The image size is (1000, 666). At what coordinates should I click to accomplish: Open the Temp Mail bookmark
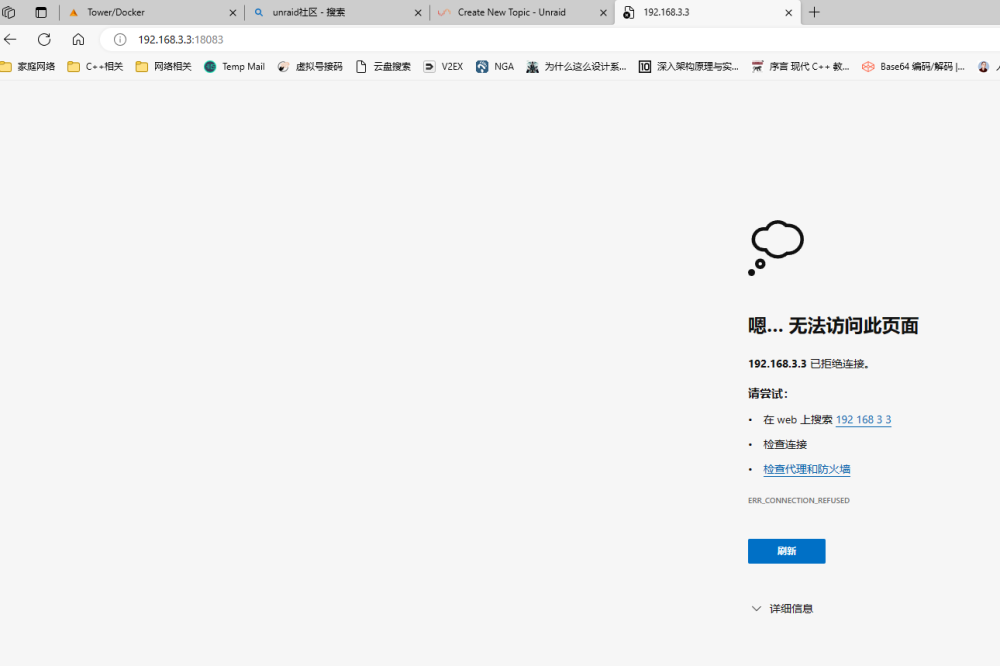[234, 66]
